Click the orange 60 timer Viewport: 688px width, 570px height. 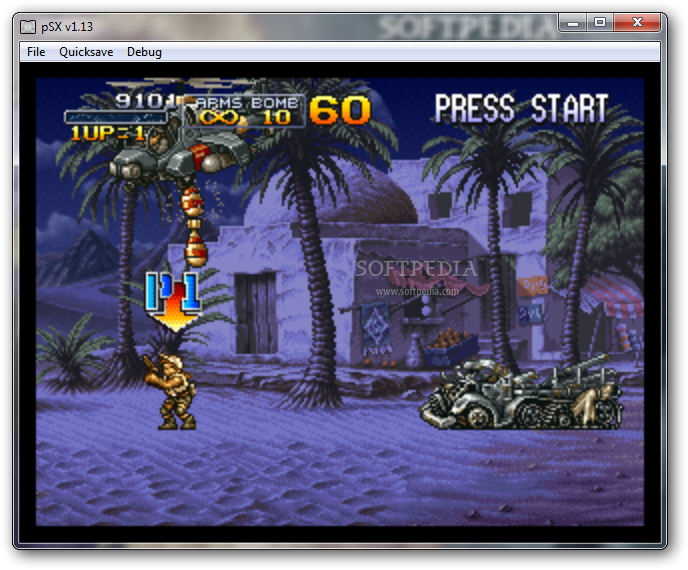tap(340, 110)
